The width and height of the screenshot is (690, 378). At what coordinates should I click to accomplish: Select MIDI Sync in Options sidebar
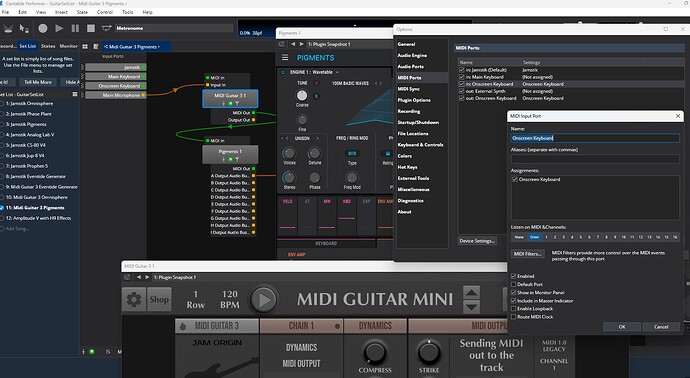pyautogui.click(x=408, y=89)
